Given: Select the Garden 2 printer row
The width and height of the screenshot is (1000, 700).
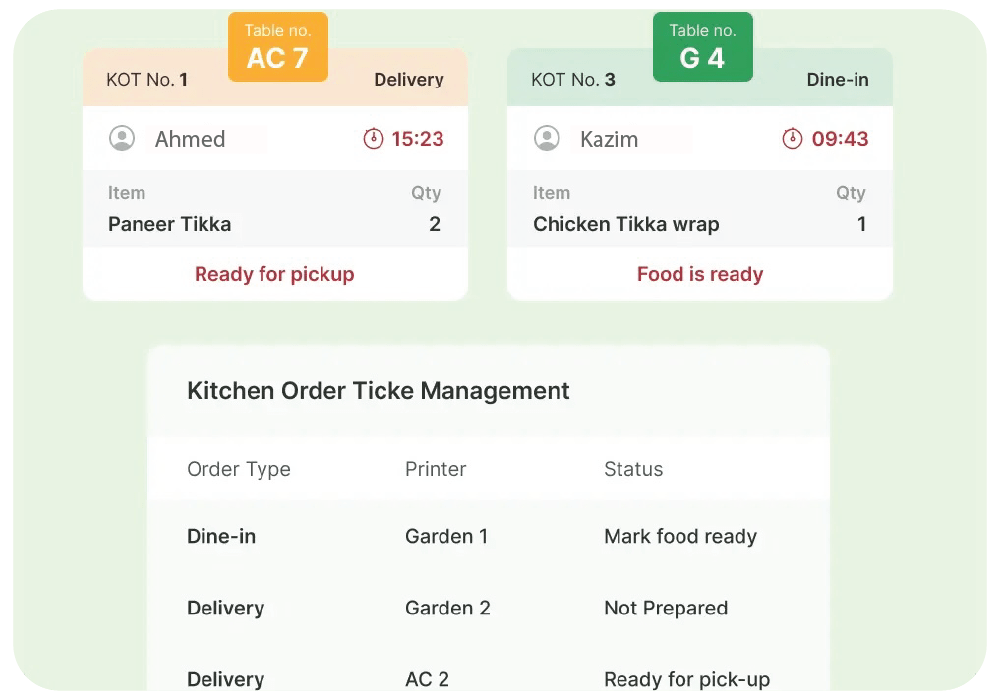Looking at the screenshot, I should point(447,608).
